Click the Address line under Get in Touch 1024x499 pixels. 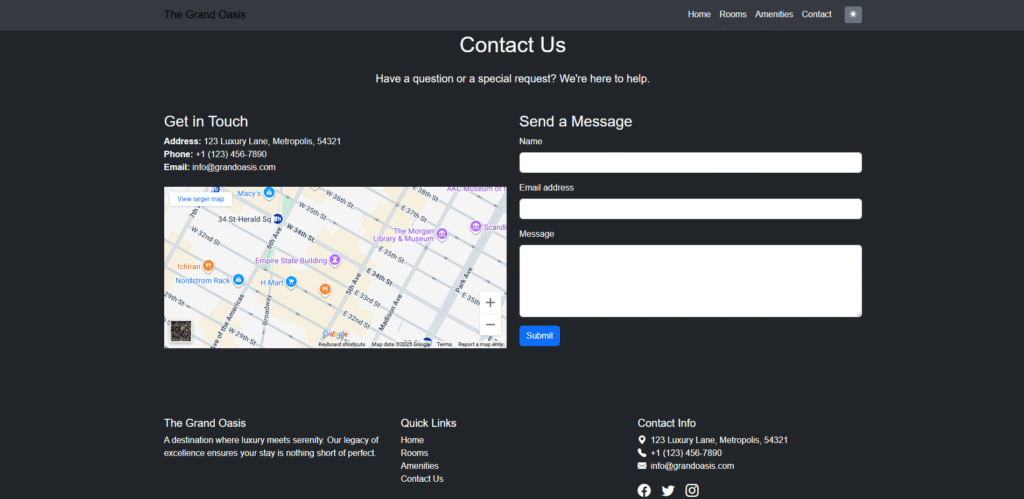point(252,141)
